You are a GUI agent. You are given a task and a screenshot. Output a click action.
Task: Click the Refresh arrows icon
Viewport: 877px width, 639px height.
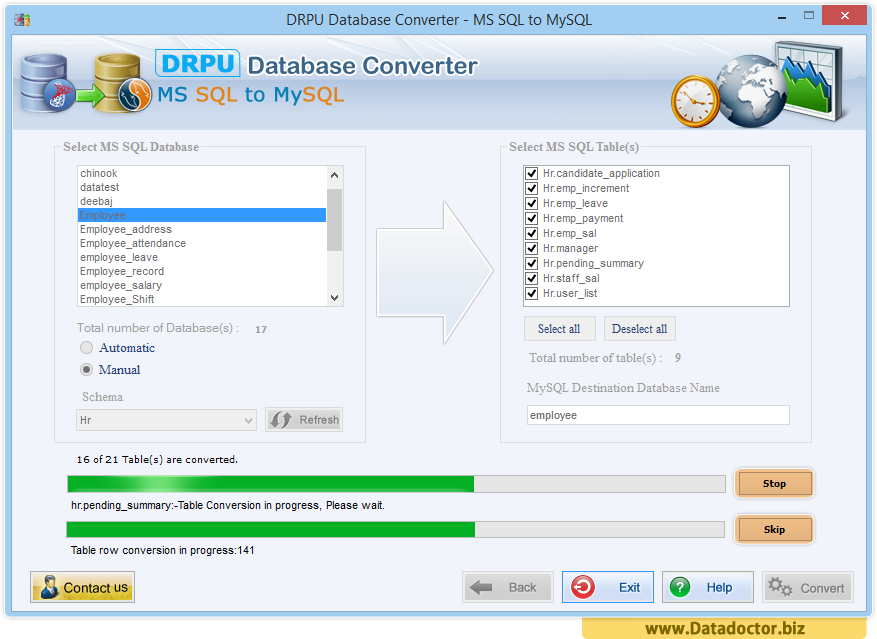coord(281,420)
